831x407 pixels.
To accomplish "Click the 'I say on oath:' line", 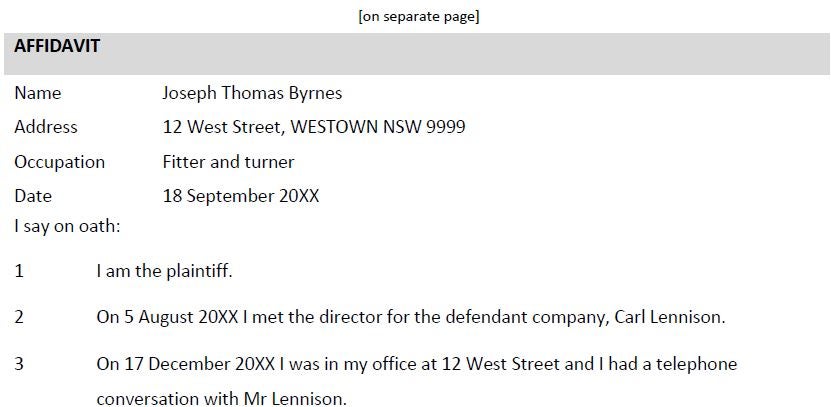I will 67,226.
